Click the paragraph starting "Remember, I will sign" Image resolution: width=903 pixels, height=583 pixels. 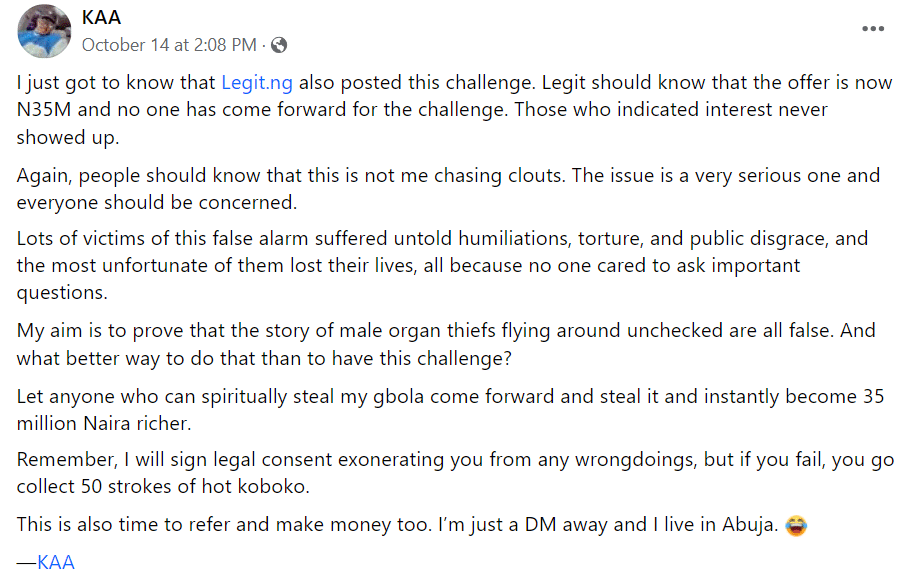448,474
